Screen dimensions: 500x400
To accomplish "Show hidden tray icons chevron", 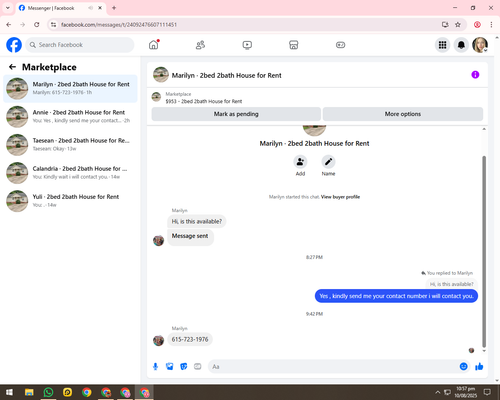I will [x=438, y=392].
